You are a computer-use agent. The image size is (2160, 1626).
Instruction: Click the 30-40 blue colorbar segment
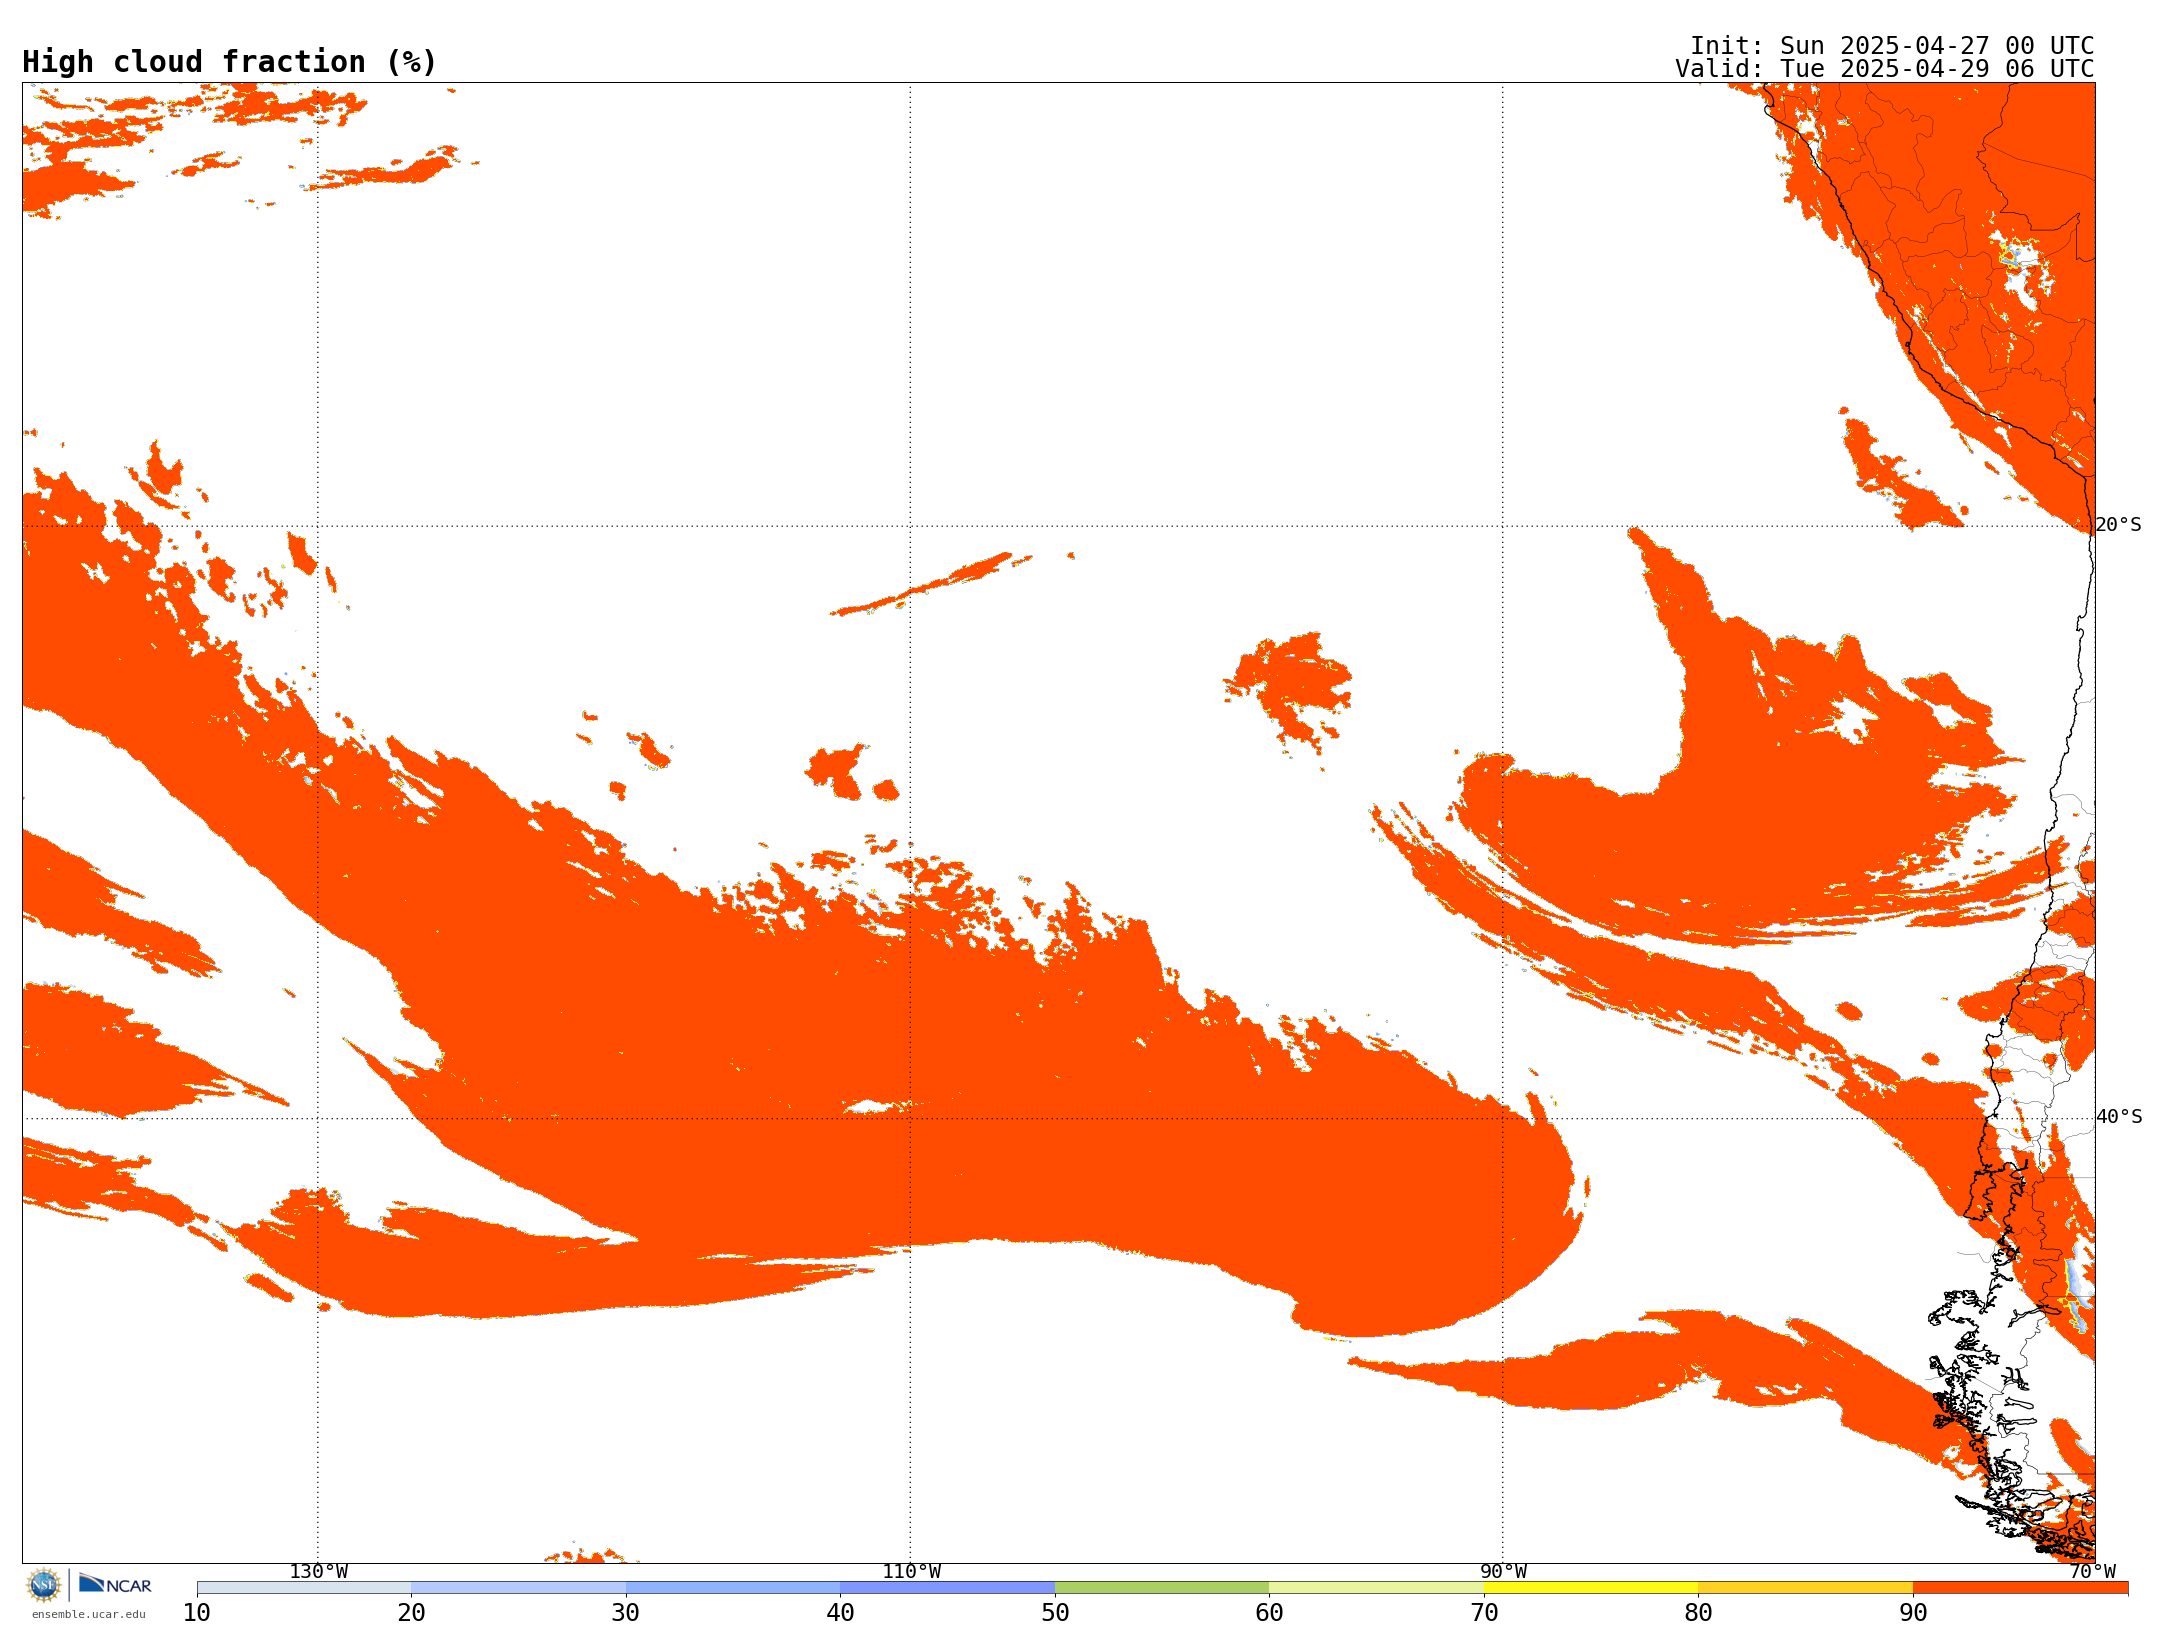coord(733,1588)
